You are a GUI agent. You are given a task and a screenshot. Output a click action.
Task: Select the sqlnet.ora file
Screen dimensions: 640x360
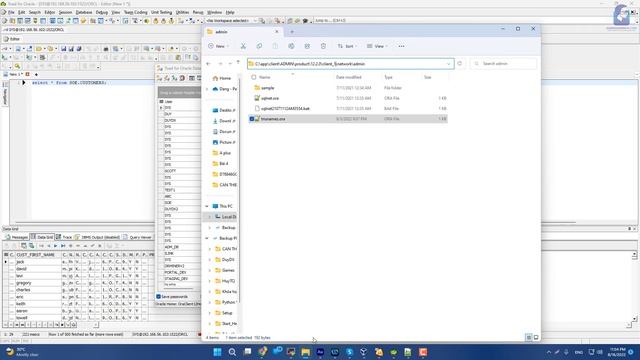coord(270,98)
